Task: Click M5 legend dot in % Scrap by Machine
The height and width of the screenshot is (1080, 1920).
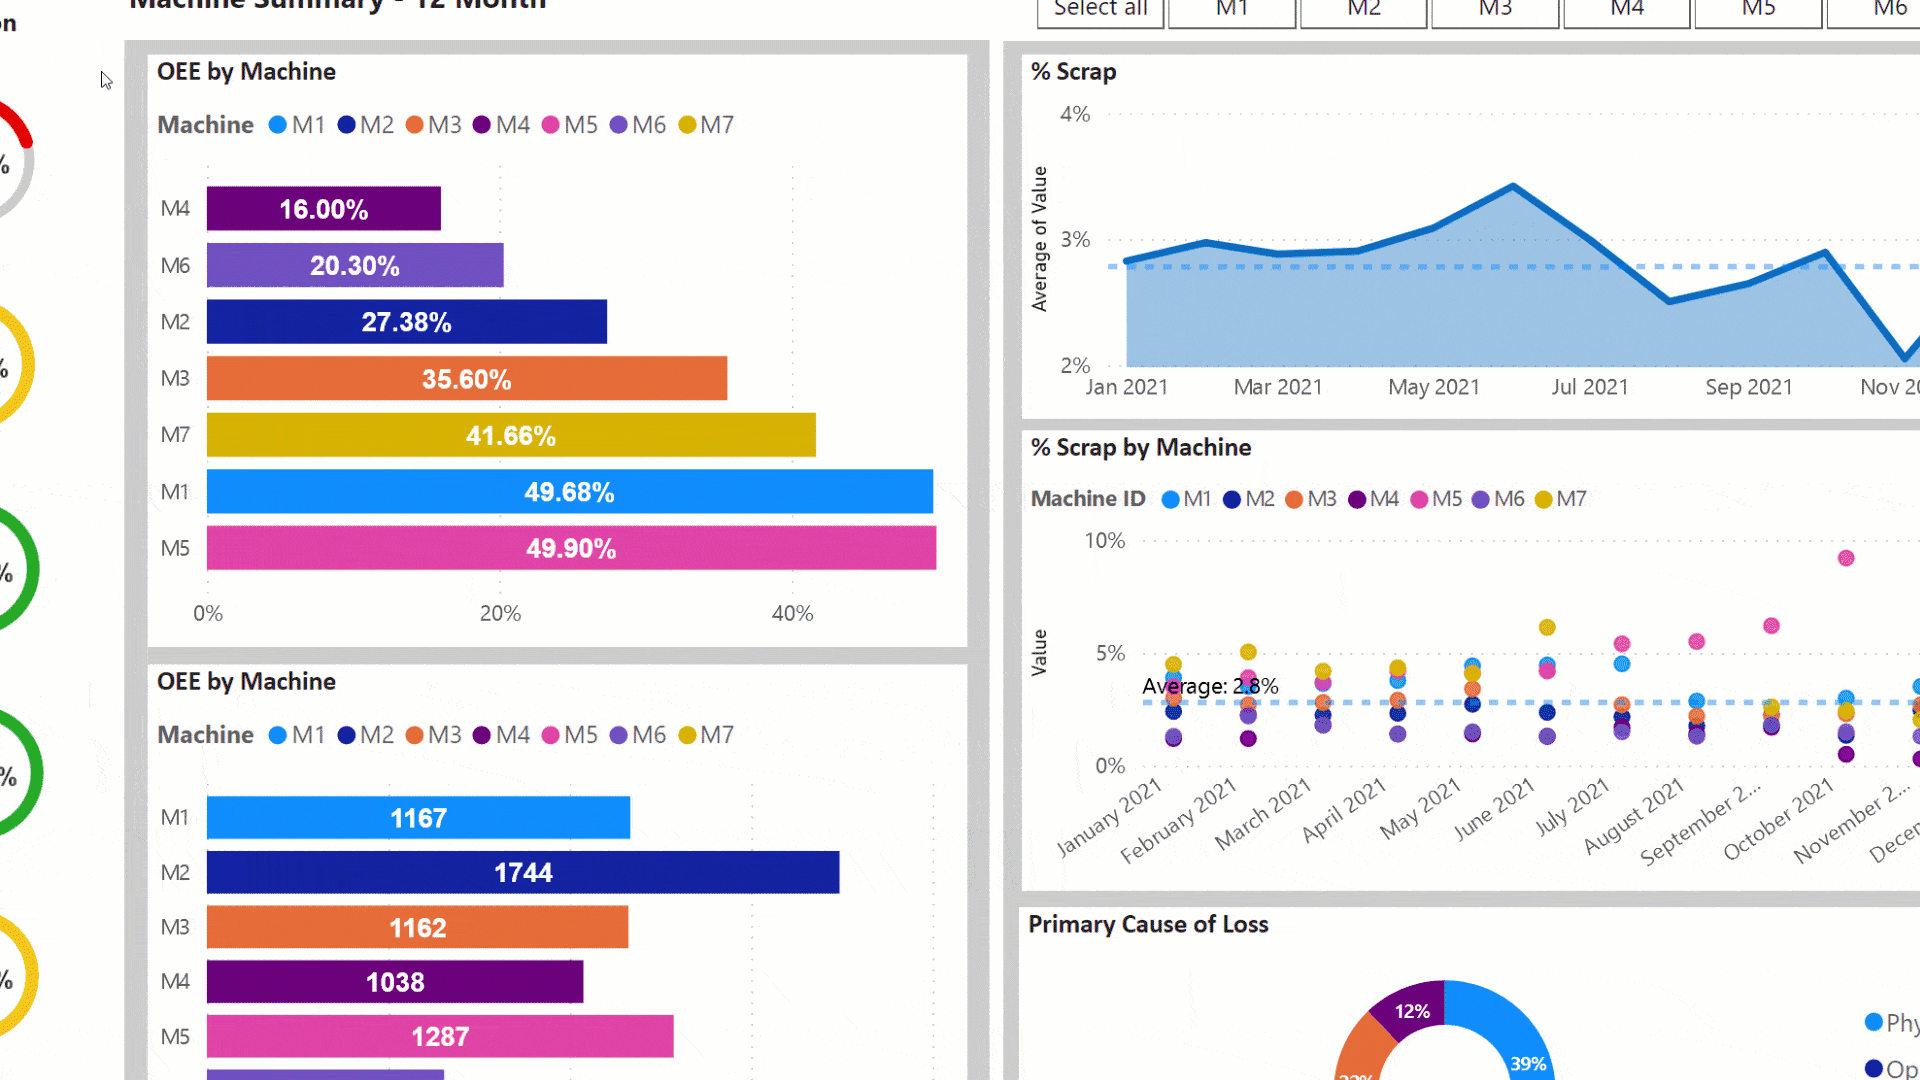Action: click(1419, 499)
